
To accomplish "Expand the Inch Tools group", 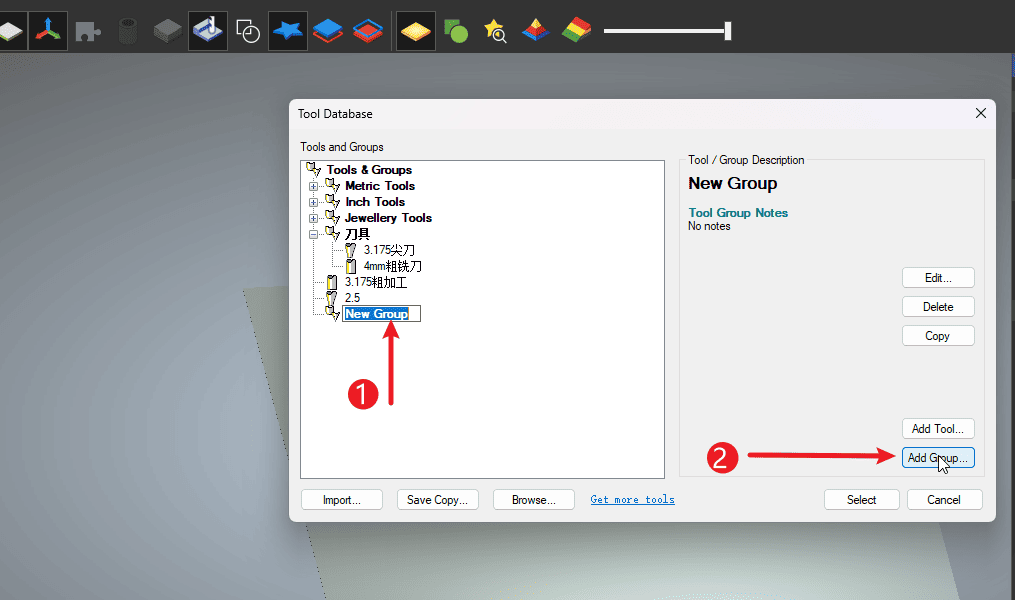I will coord(314,202).
